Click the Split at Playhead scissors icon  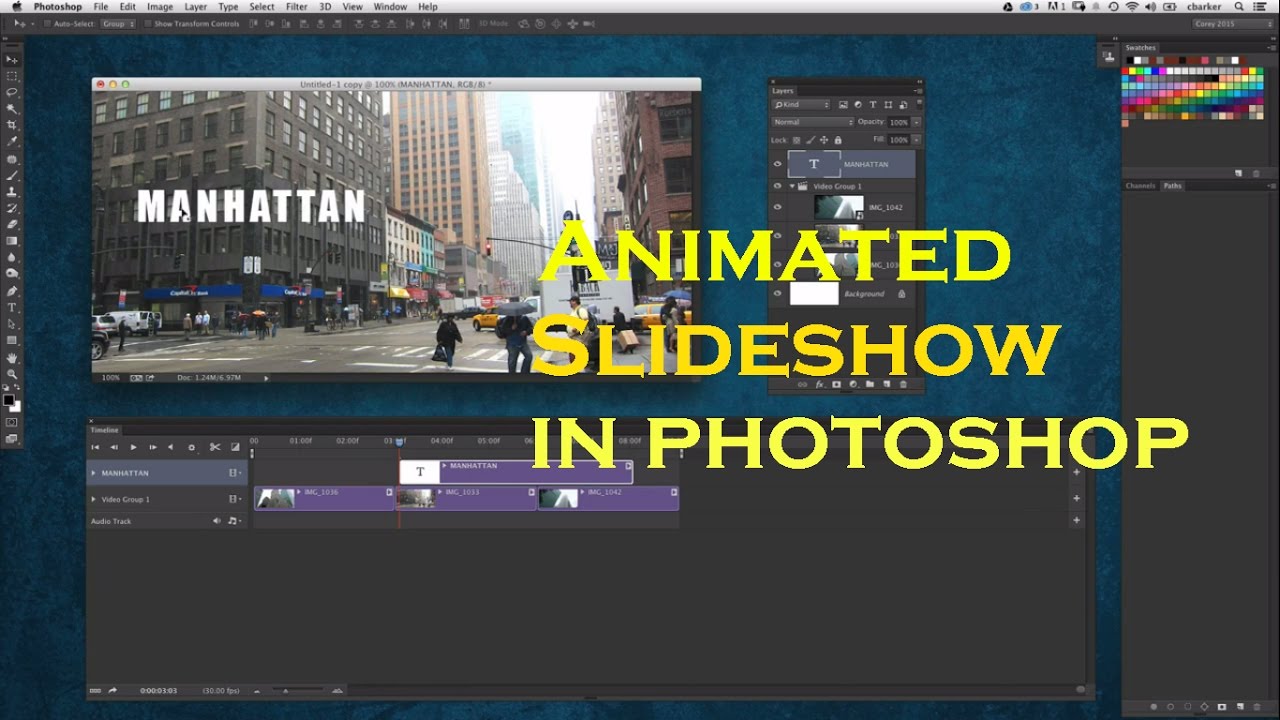pyautogui.click(x=214, y=447)
